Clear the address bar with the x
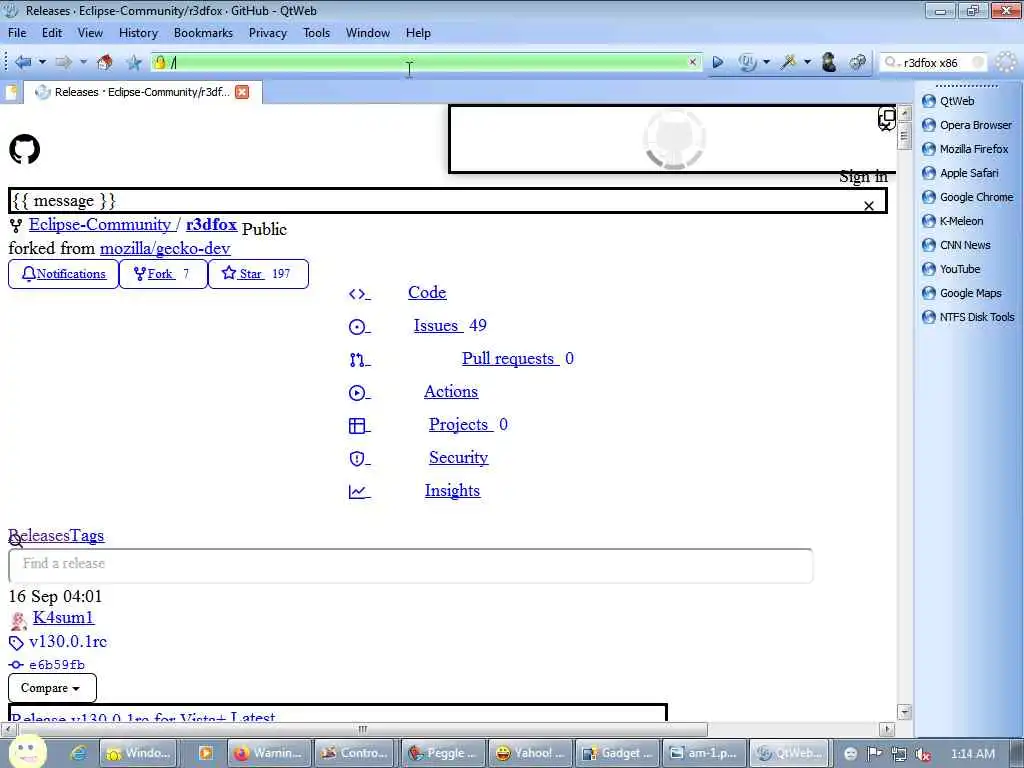This screenshot has width=1024, height=768. point(692,62)
